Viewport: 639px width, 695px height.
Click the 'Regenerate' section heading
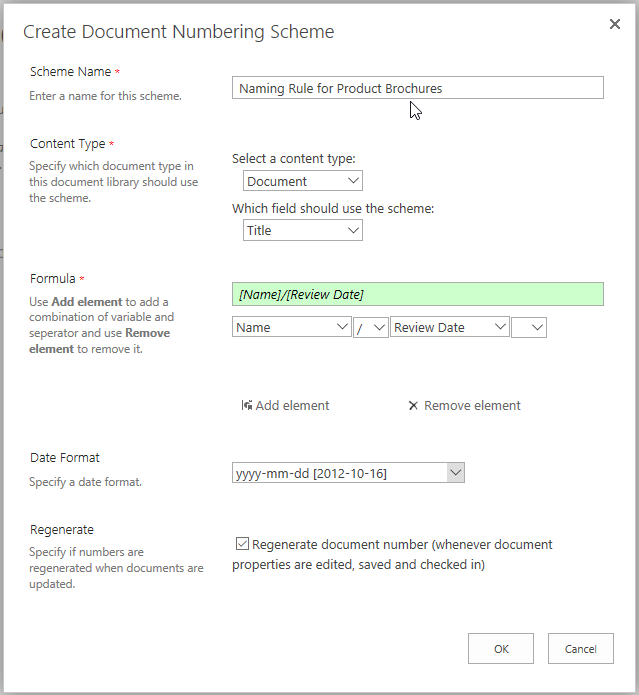pos(62,529)
